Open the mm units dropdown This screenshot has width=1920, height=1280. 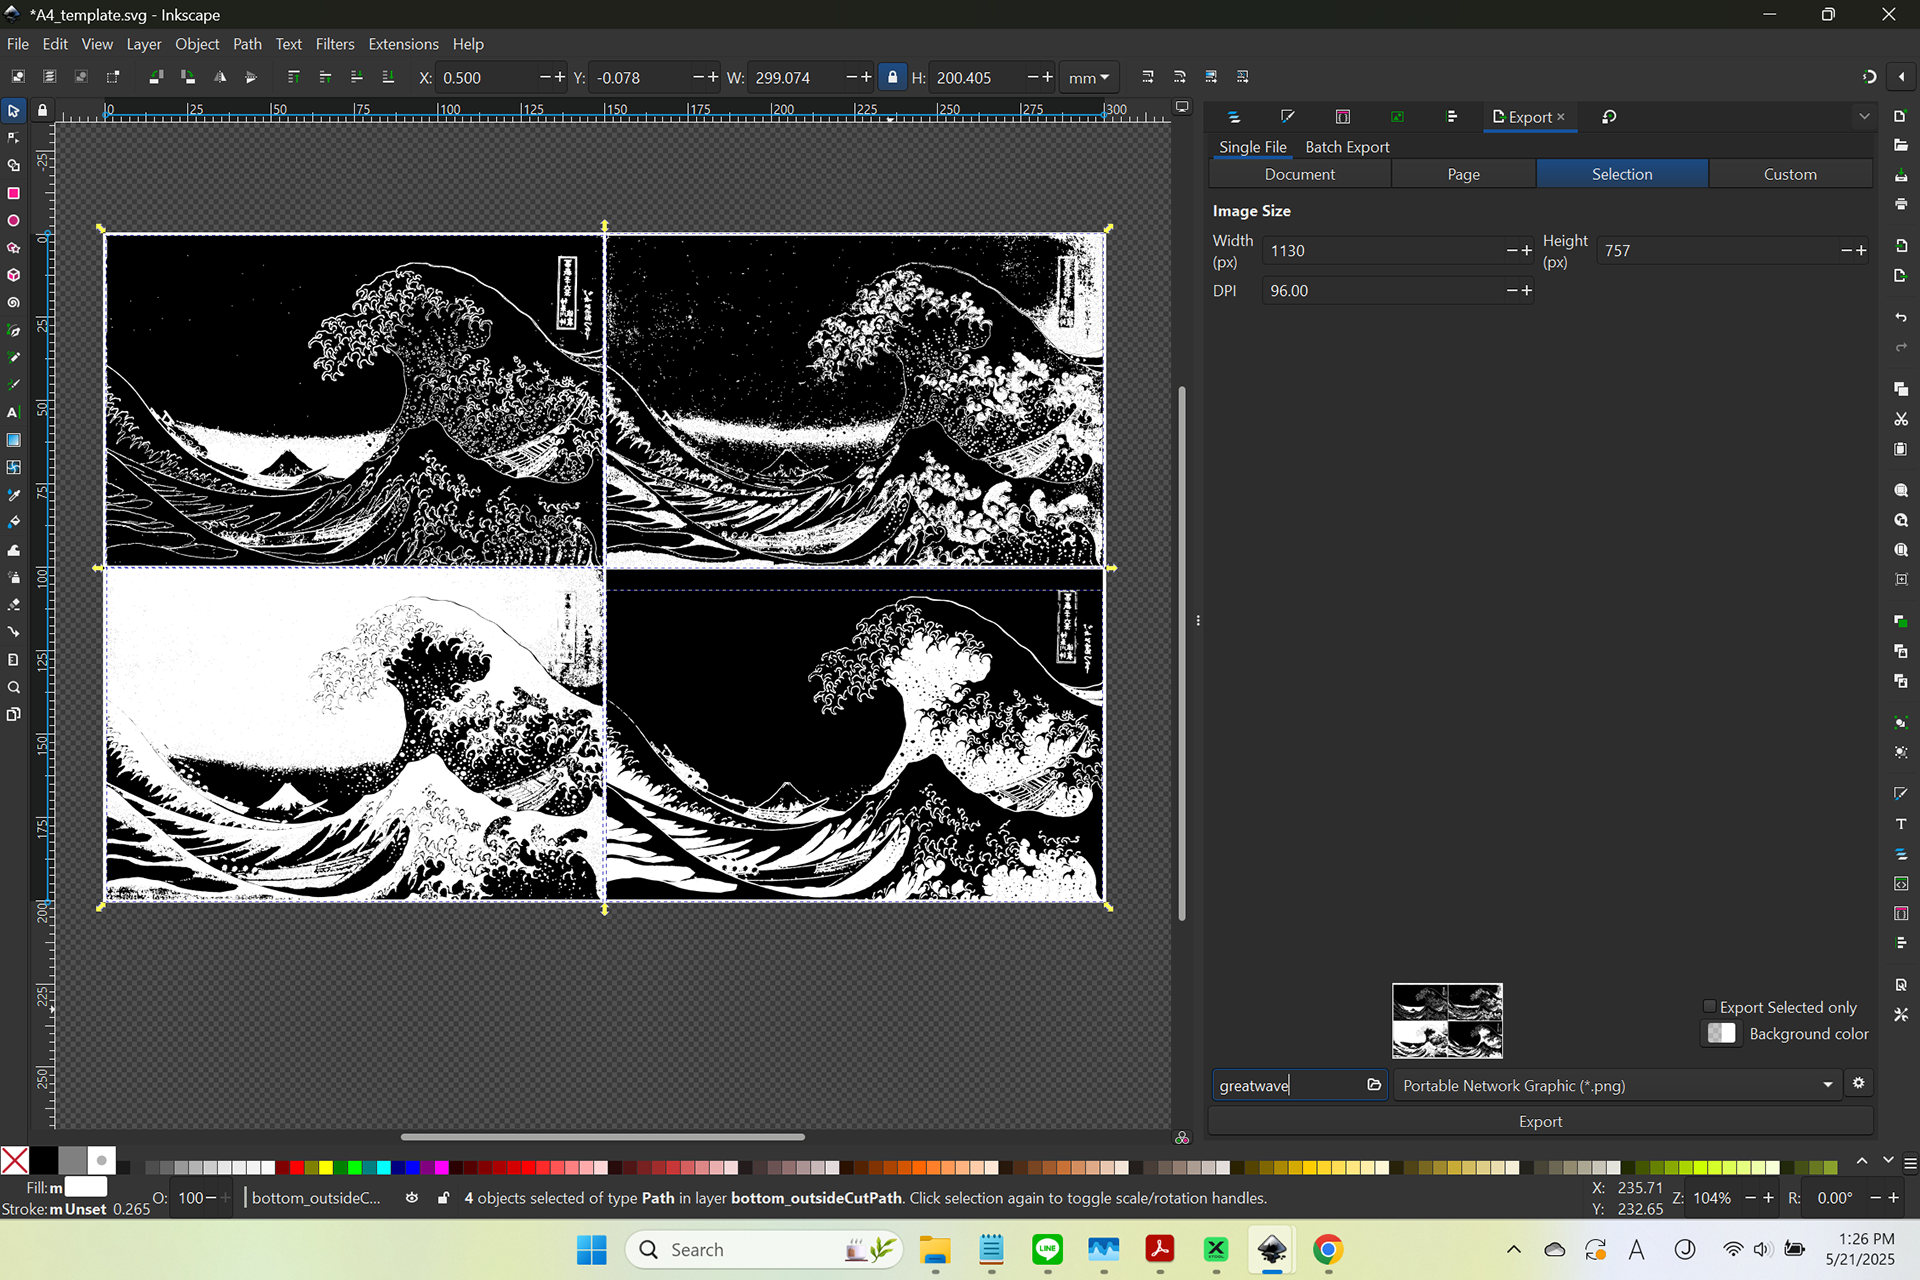point(1088,77)
